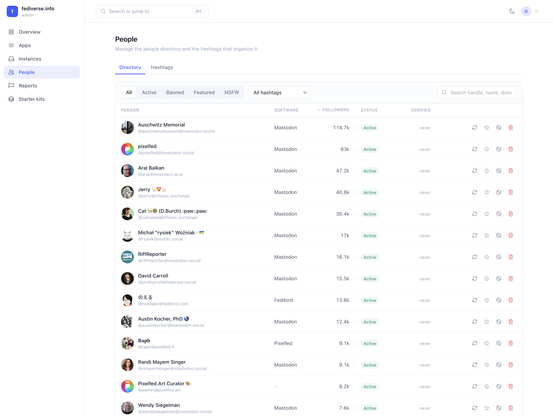553x417 pixels.
Task: Open the user account menu chevron
Action: (536, 11)
